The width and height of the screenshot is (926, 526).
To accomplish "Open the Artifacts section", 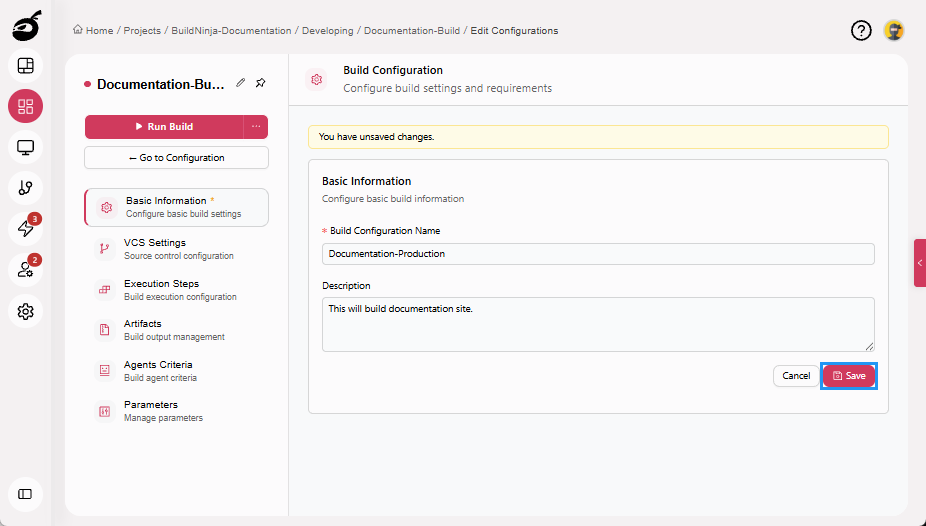I will coord(177,330).
